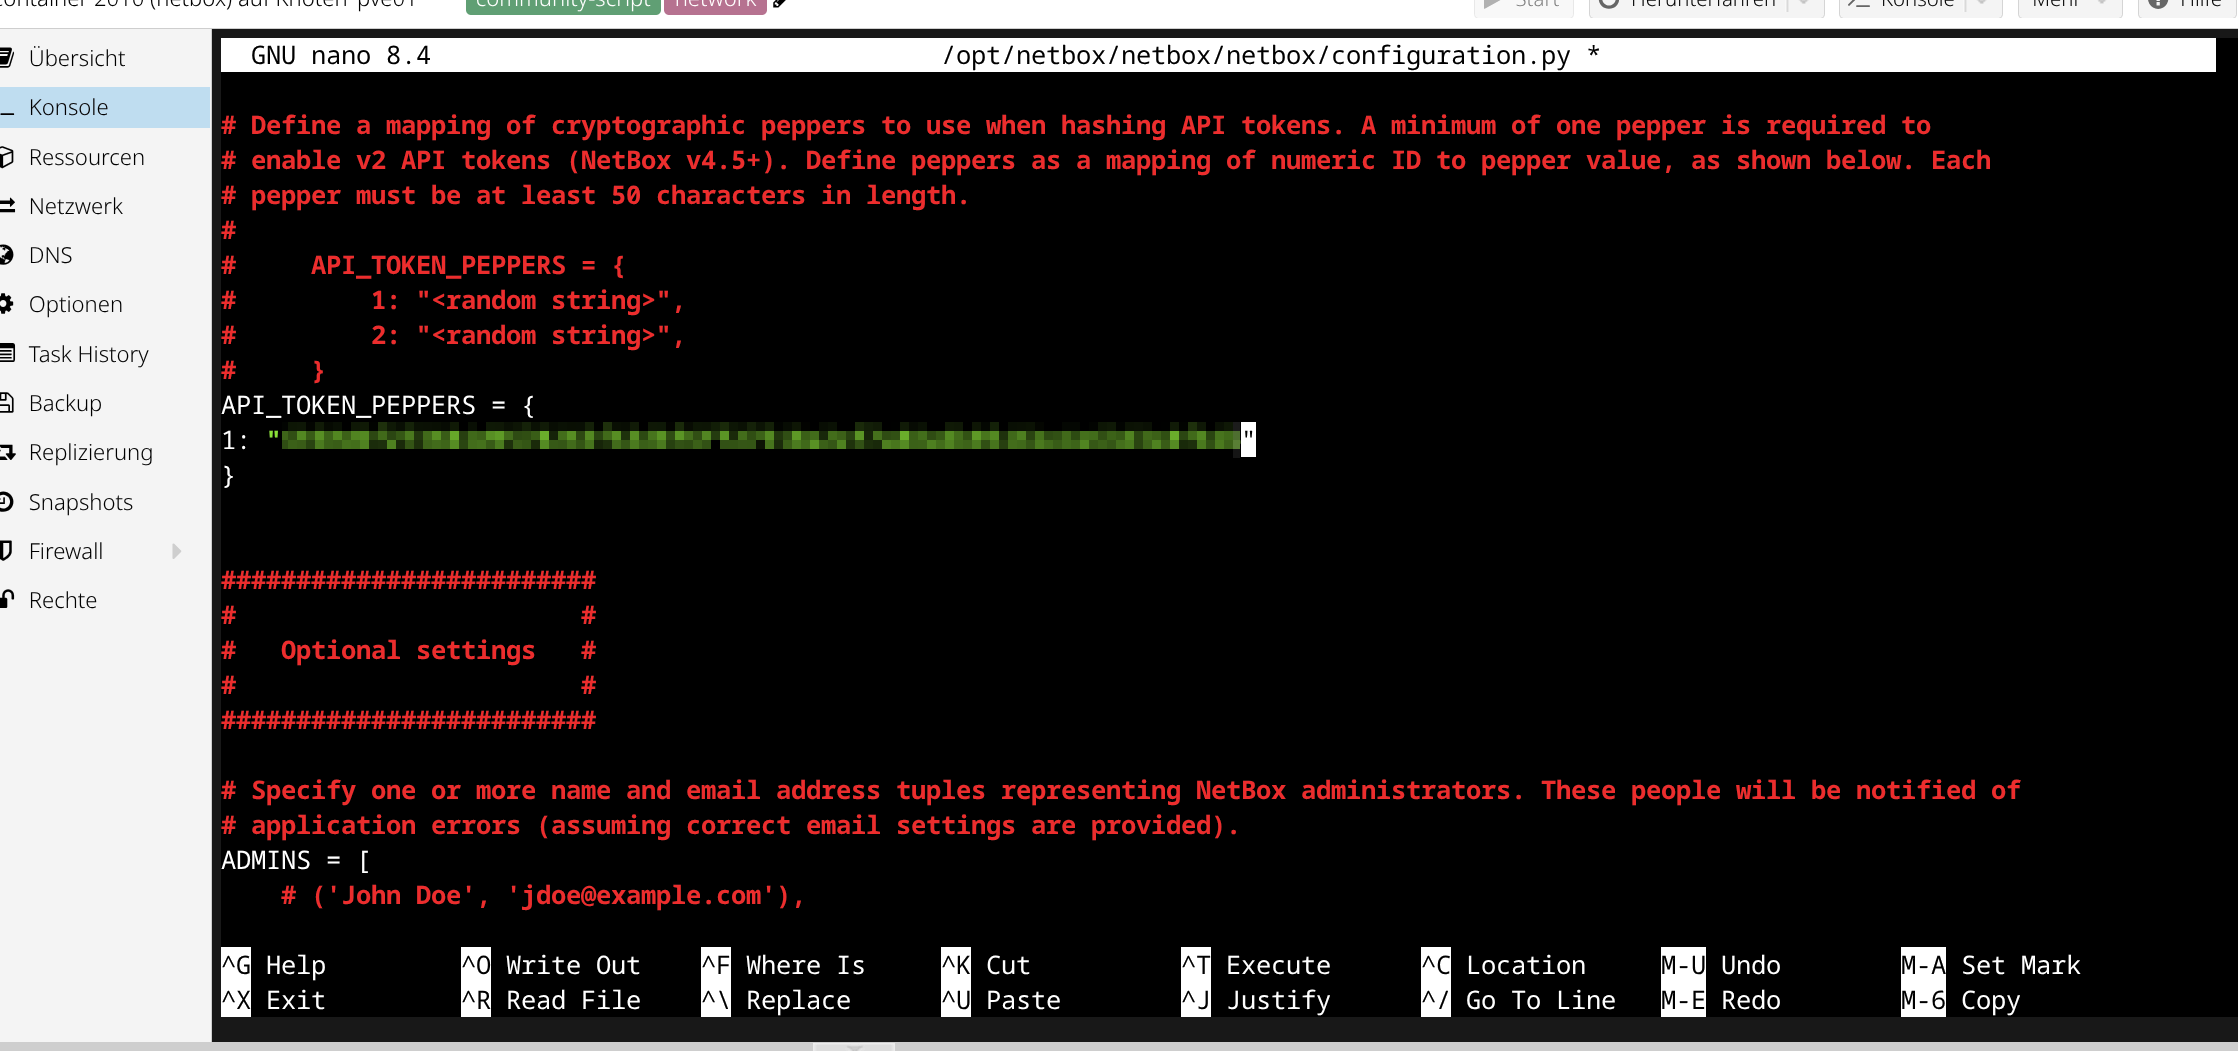Click the '^R Read File' shortcut in nano footer
The width and height of the screenshot is (2238, 1051).
pos(551,1000)
